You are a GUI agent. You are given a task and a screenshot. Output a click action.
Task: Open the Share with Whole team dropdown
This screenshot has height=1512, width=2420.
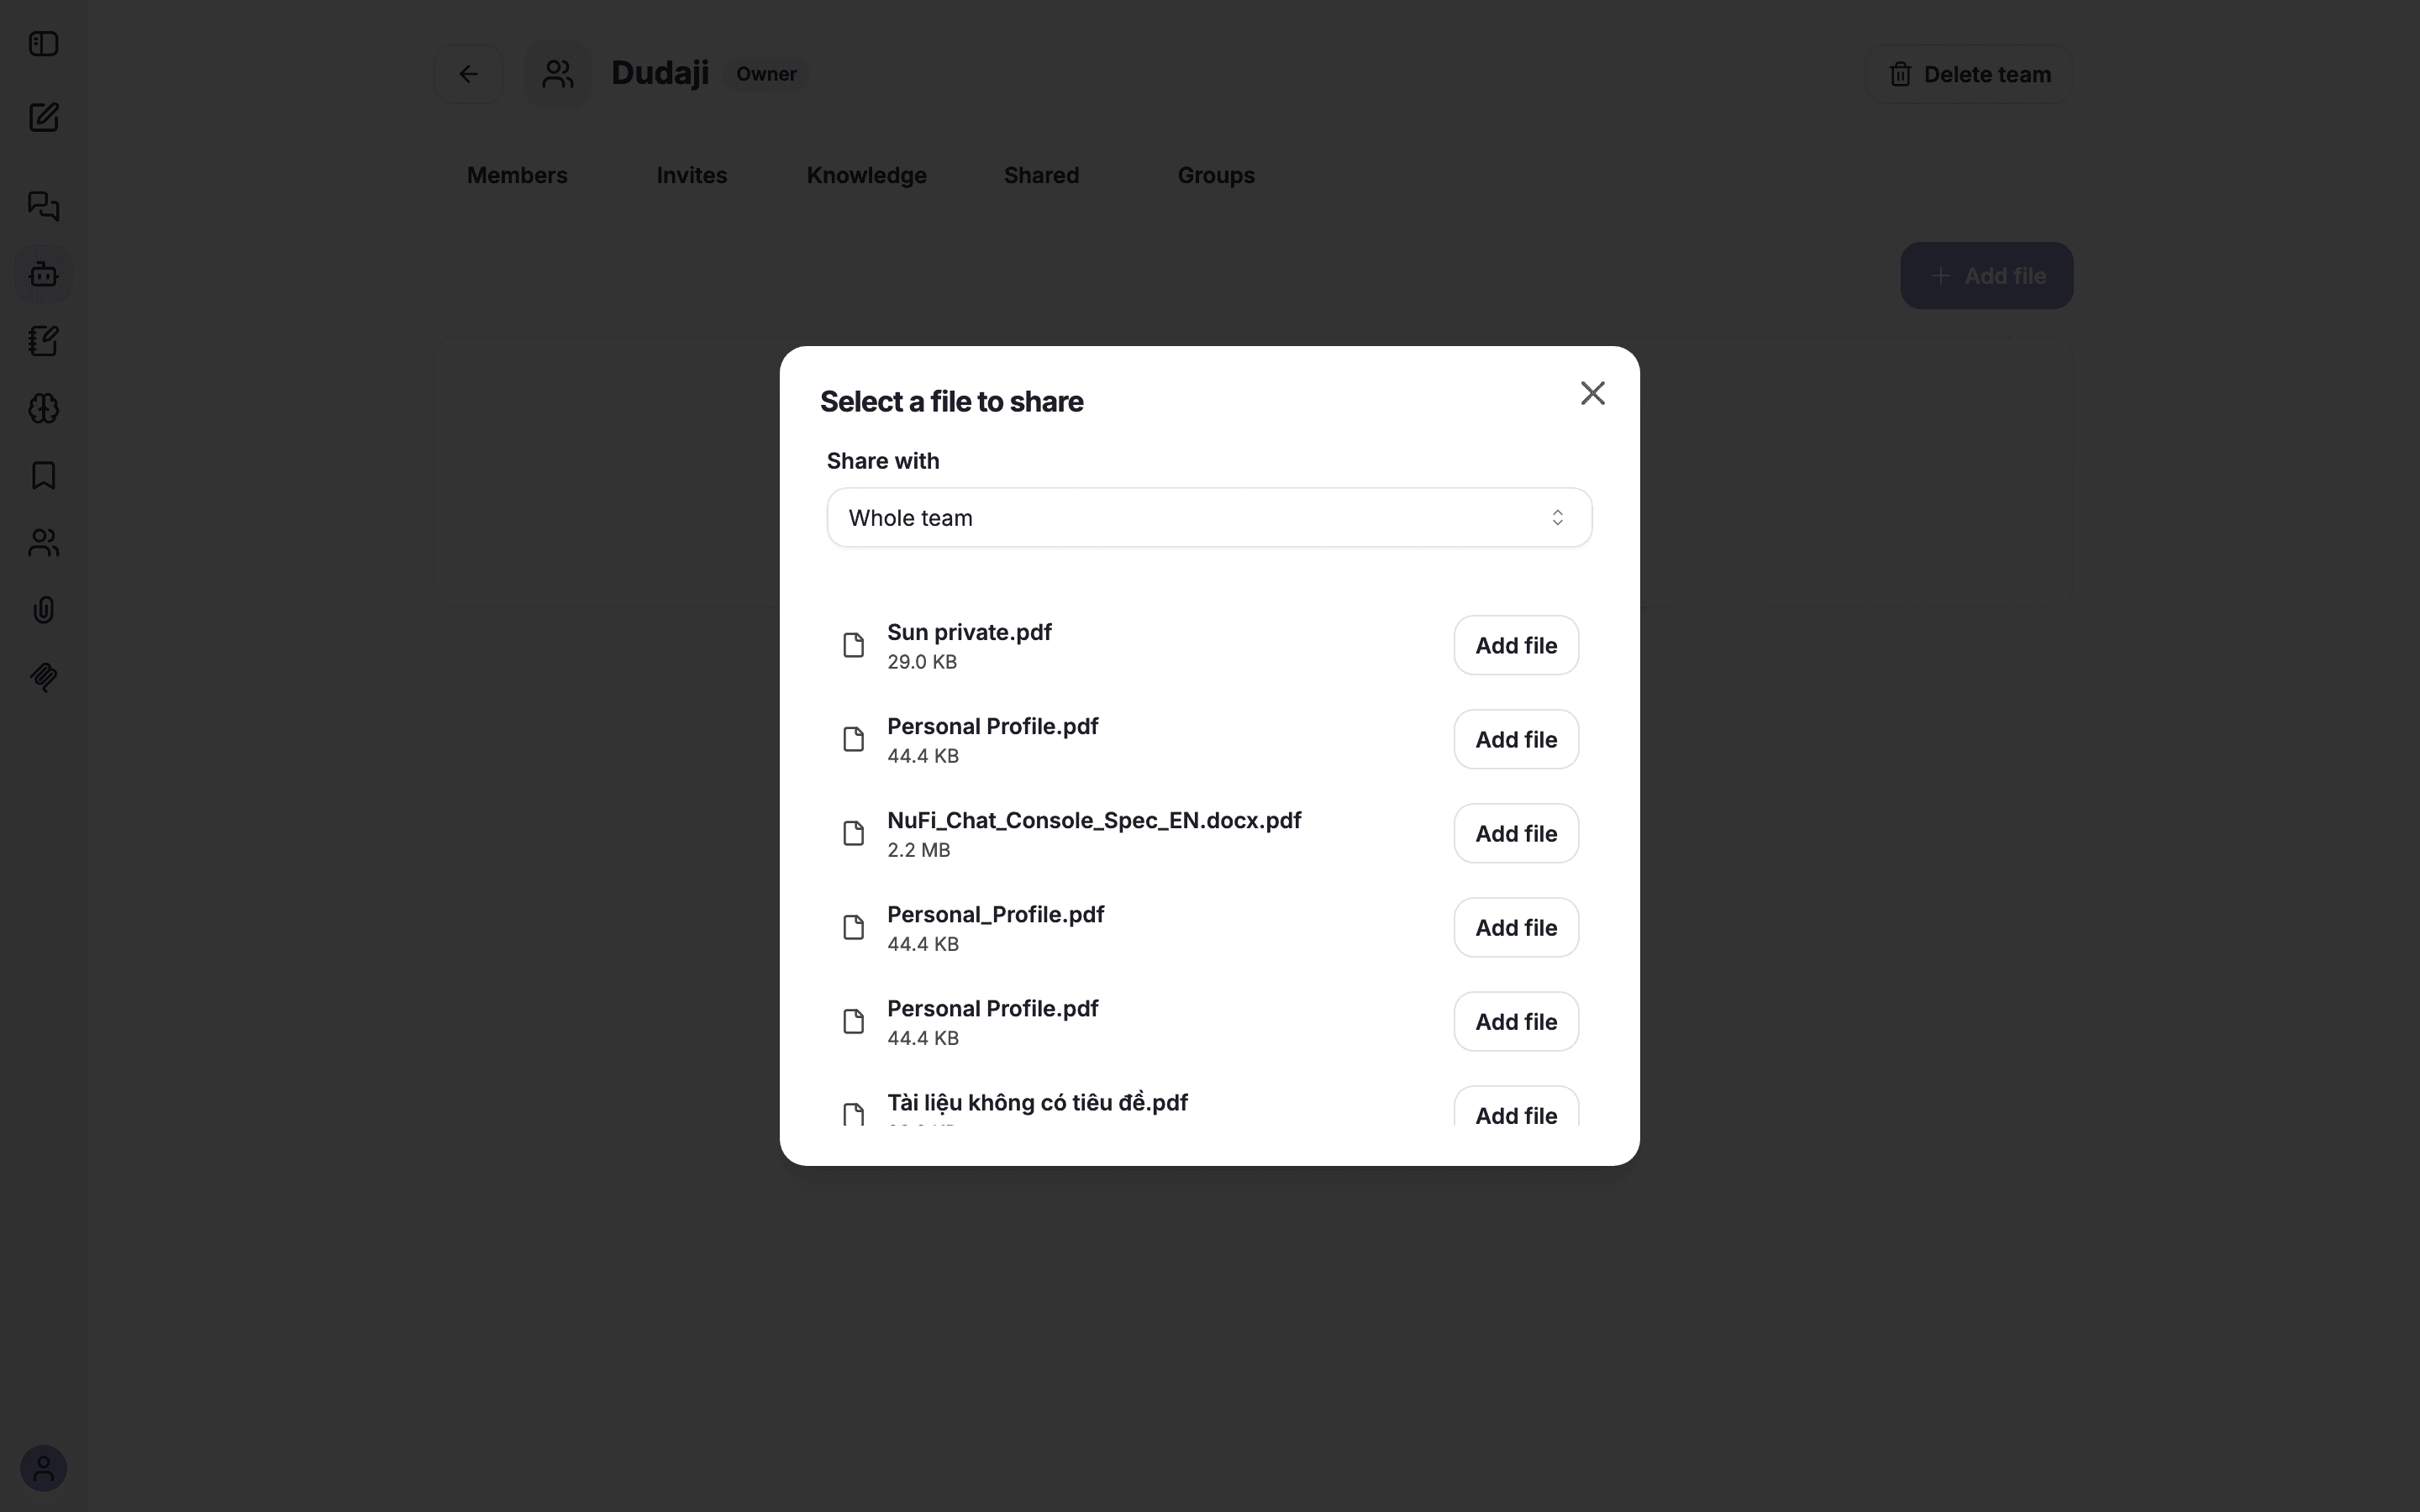click(x=1209, y=517)
